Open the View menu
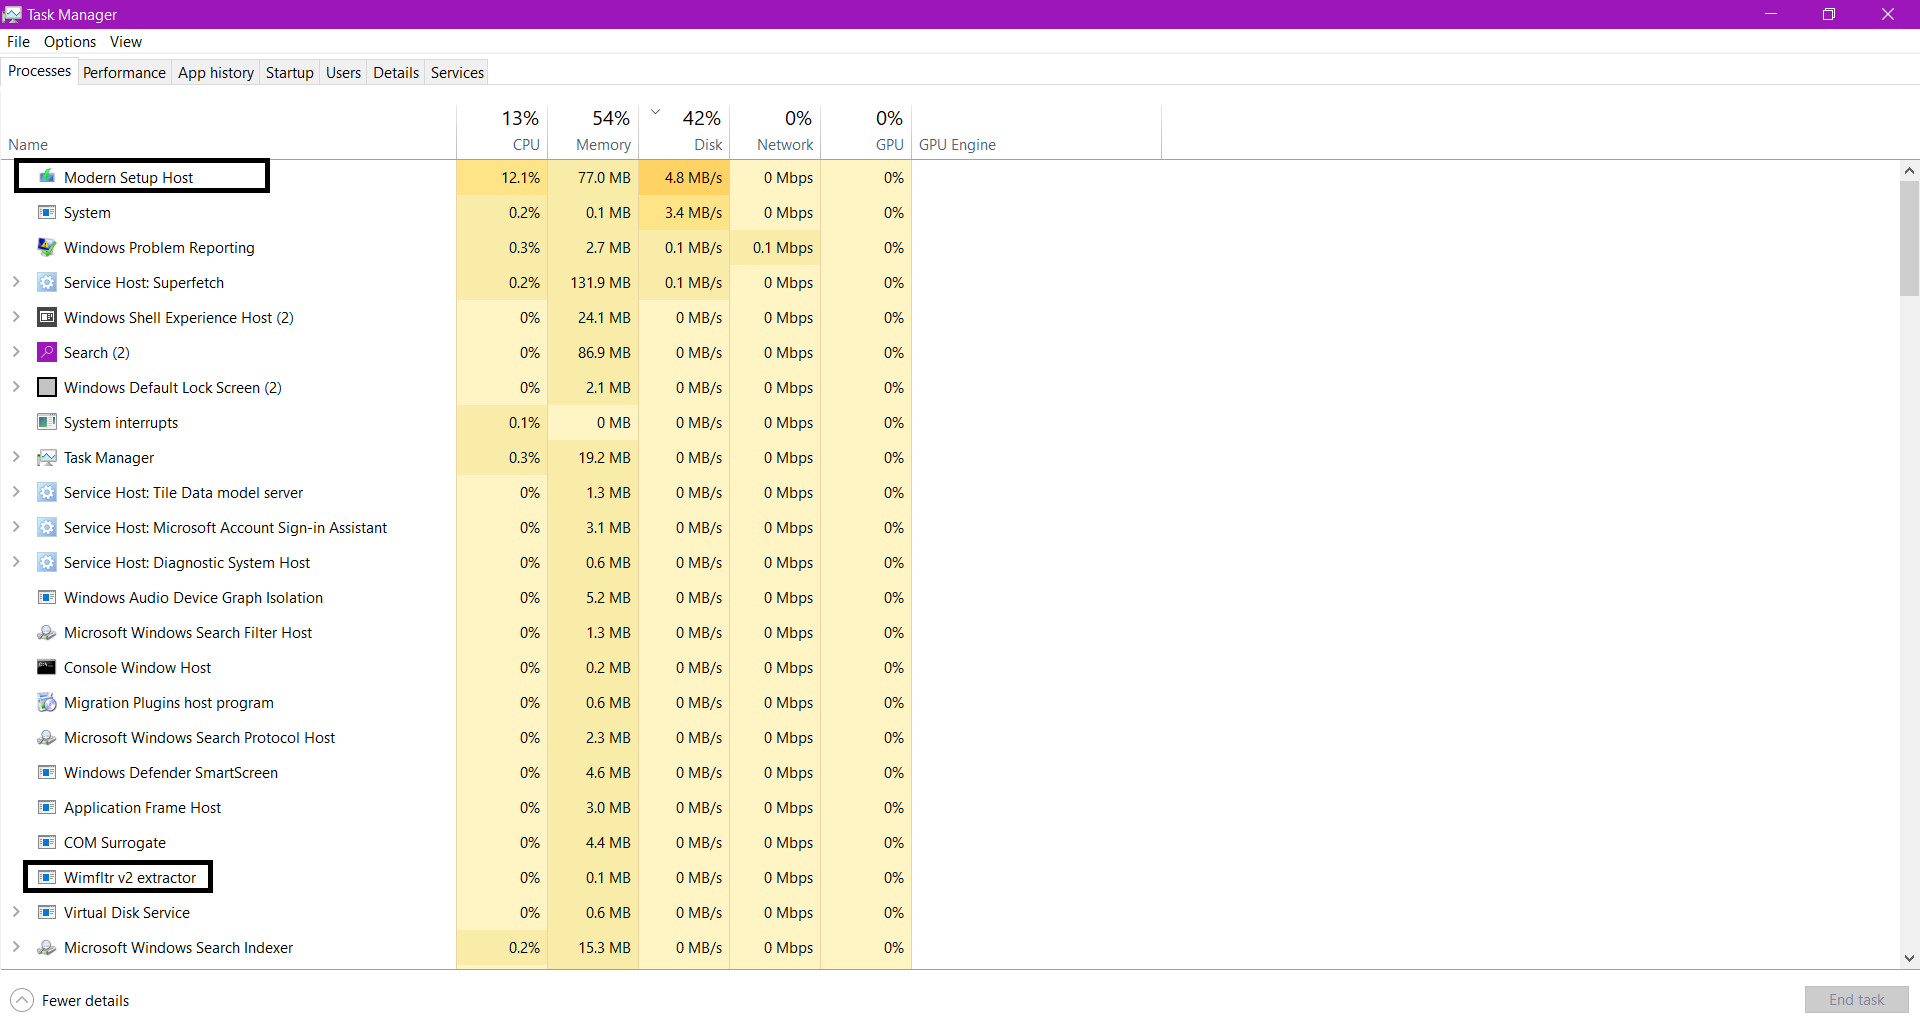Viewport: 1920px width, 1030px height. [126, 41]
